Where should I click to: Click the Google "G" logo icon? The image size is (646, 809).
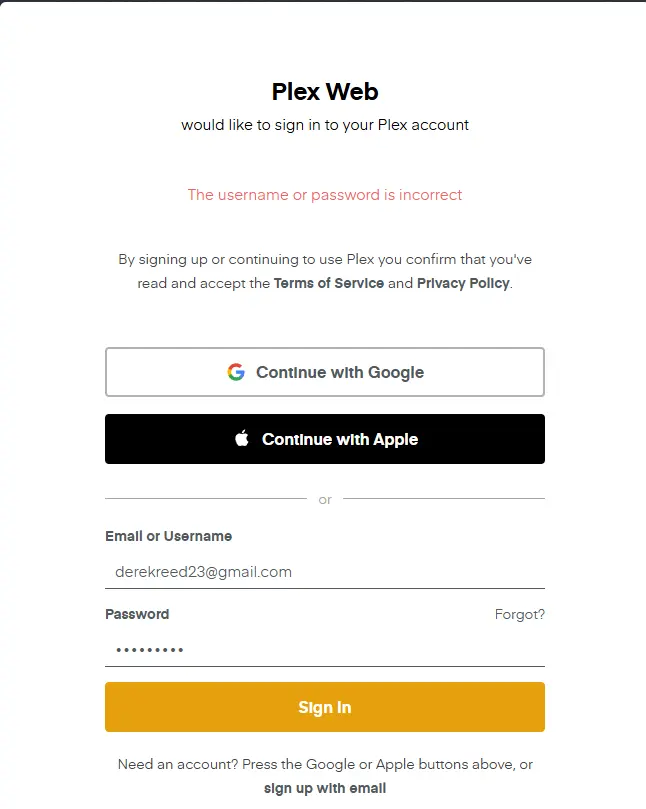[236, 372]
